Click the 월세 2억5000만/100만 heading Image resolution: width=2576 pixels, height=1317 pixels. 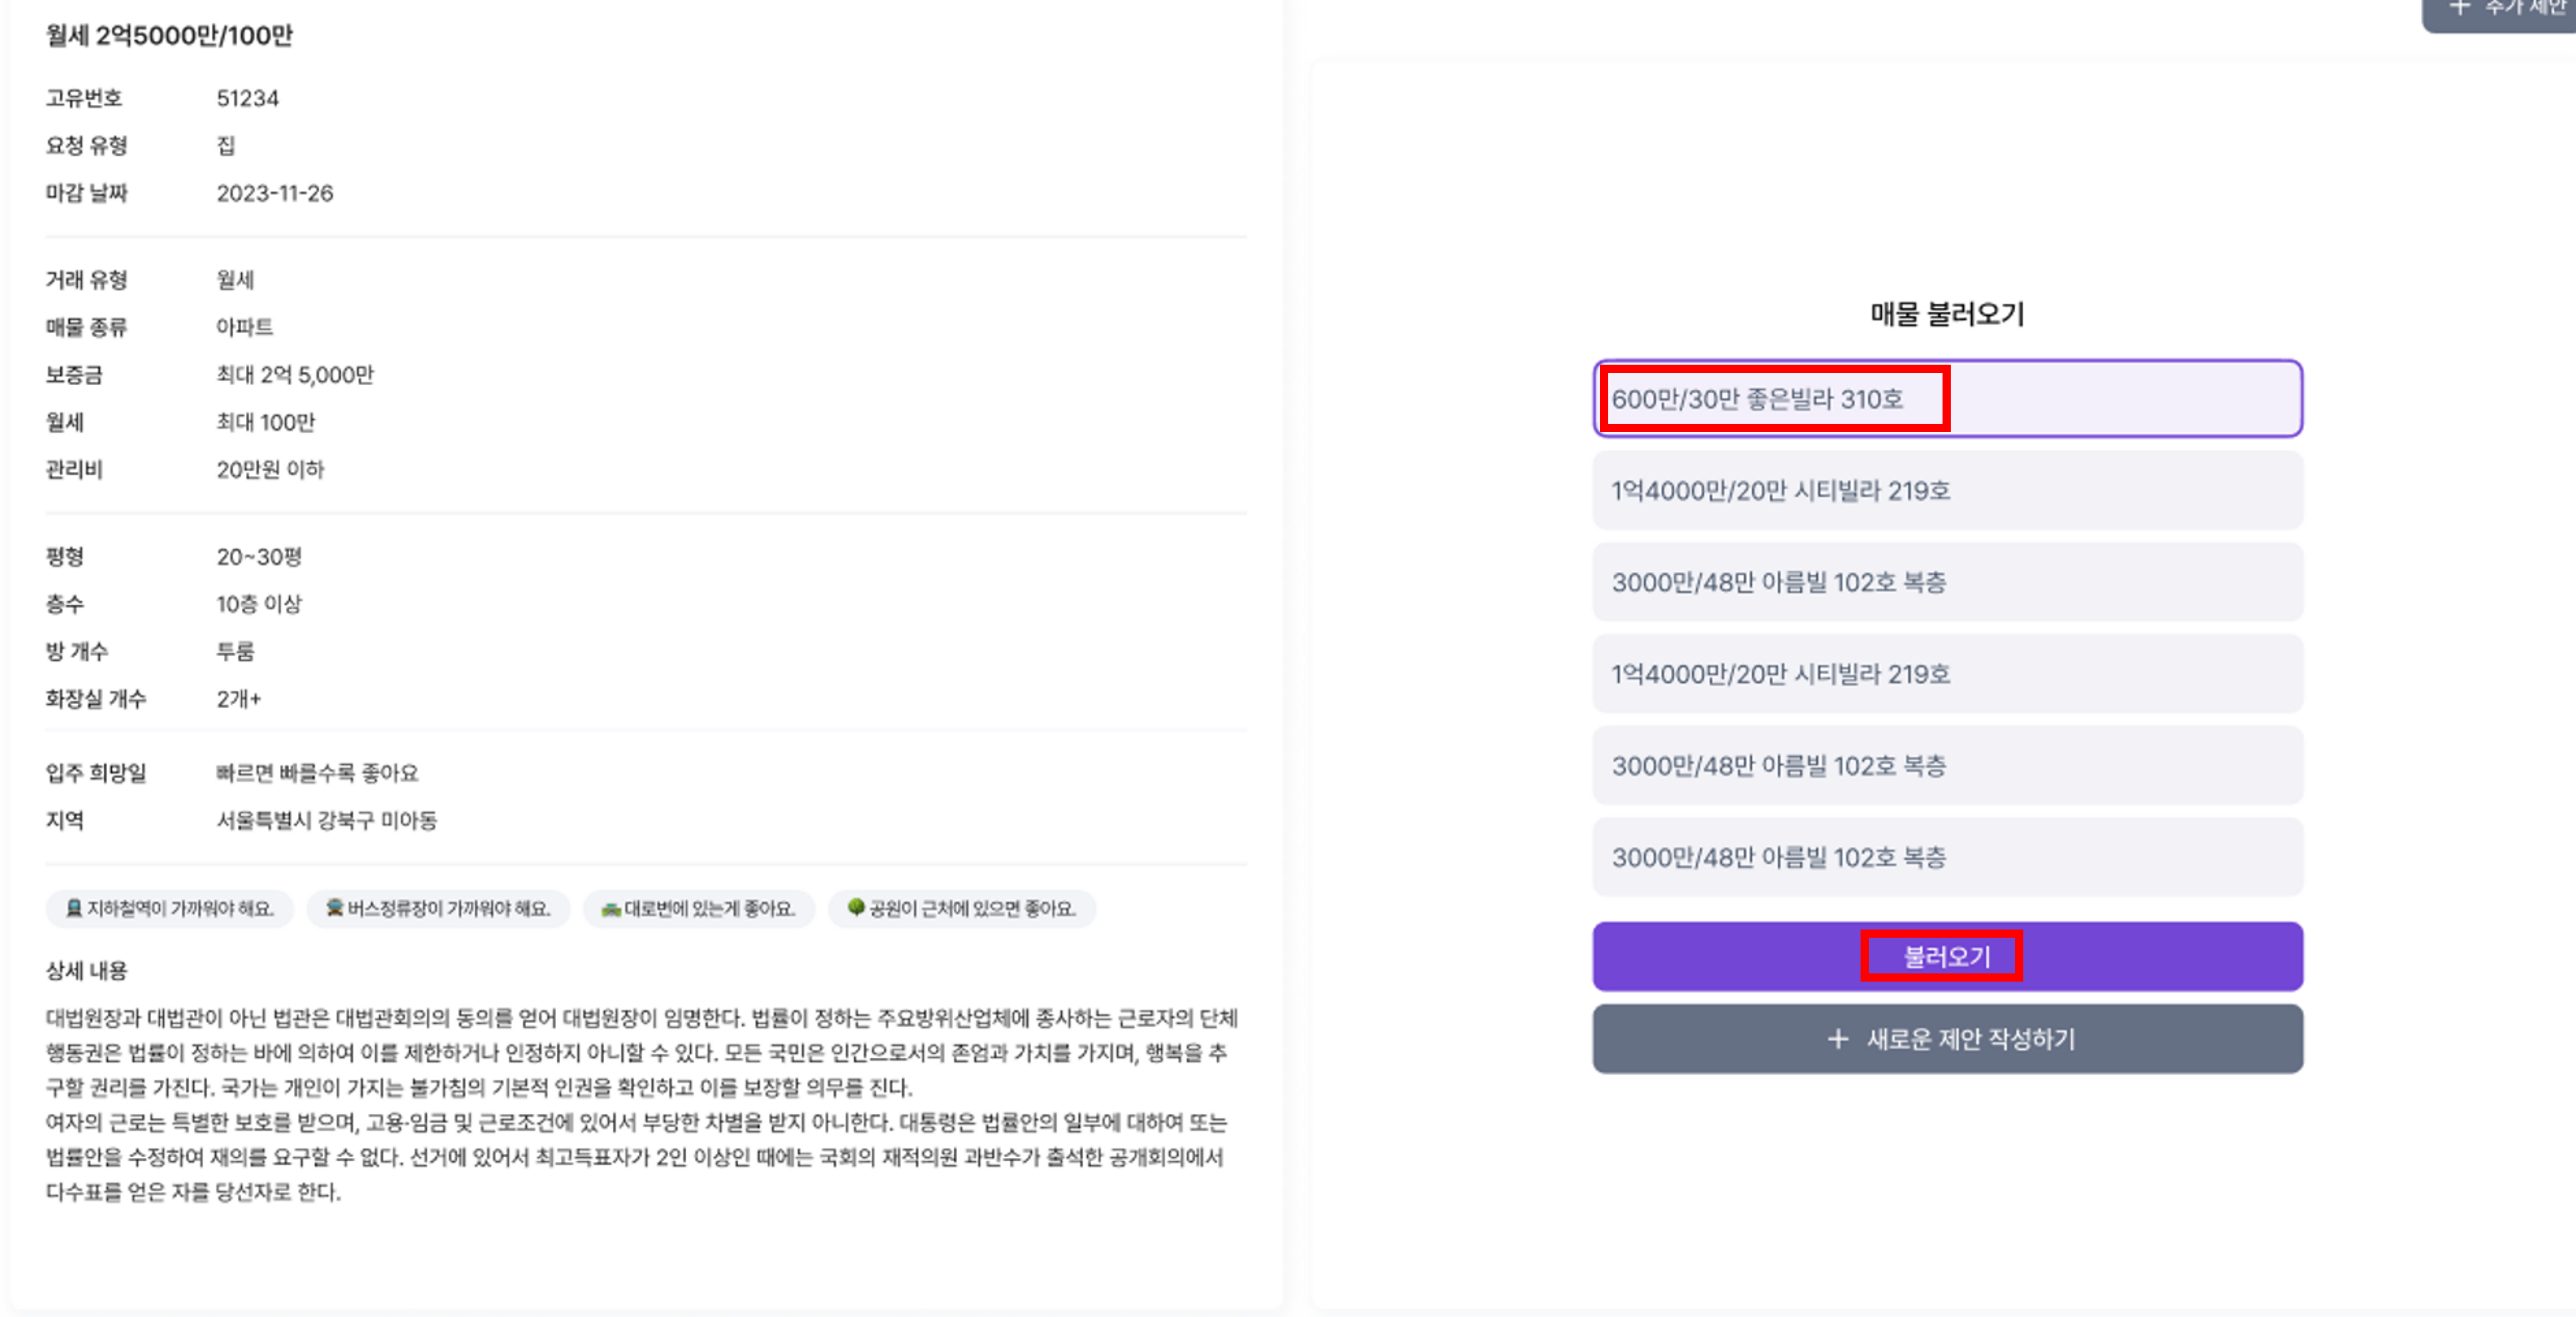(169, 36)
